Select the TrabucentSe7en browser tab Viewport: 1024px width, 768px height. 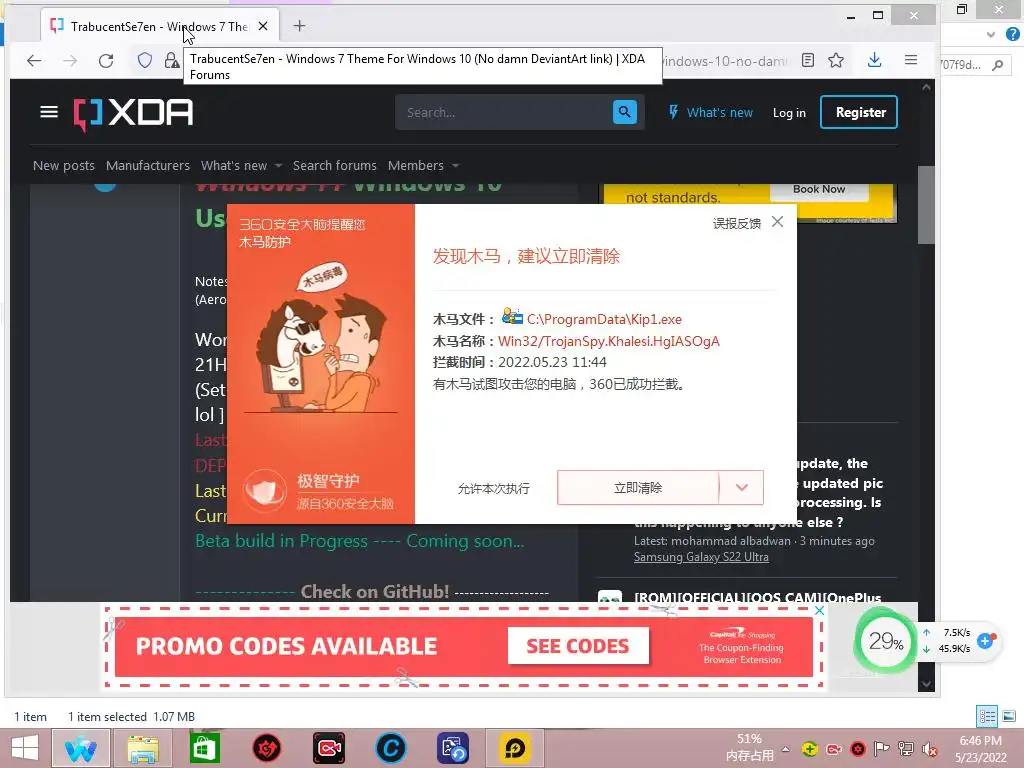pyautogui.click(x=159, y=26)
